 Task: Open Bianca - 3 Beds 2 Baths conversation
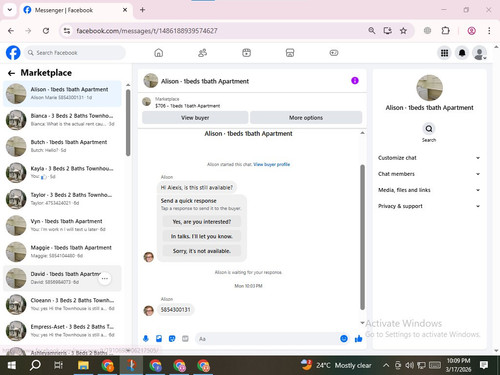point(62,120)
